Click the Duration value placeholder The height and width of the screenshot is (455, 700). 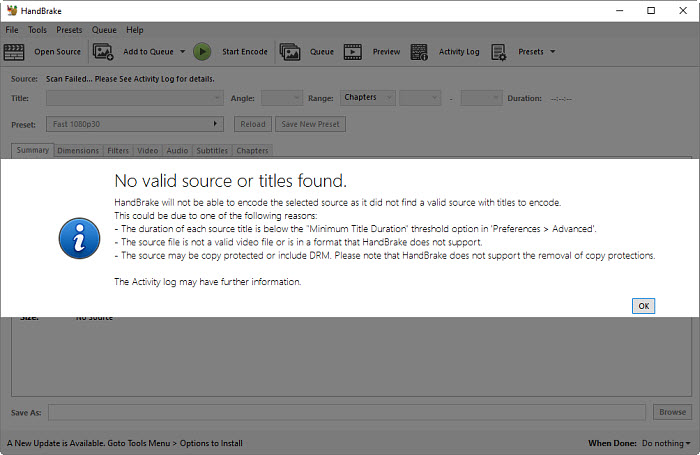click(561, 99)
